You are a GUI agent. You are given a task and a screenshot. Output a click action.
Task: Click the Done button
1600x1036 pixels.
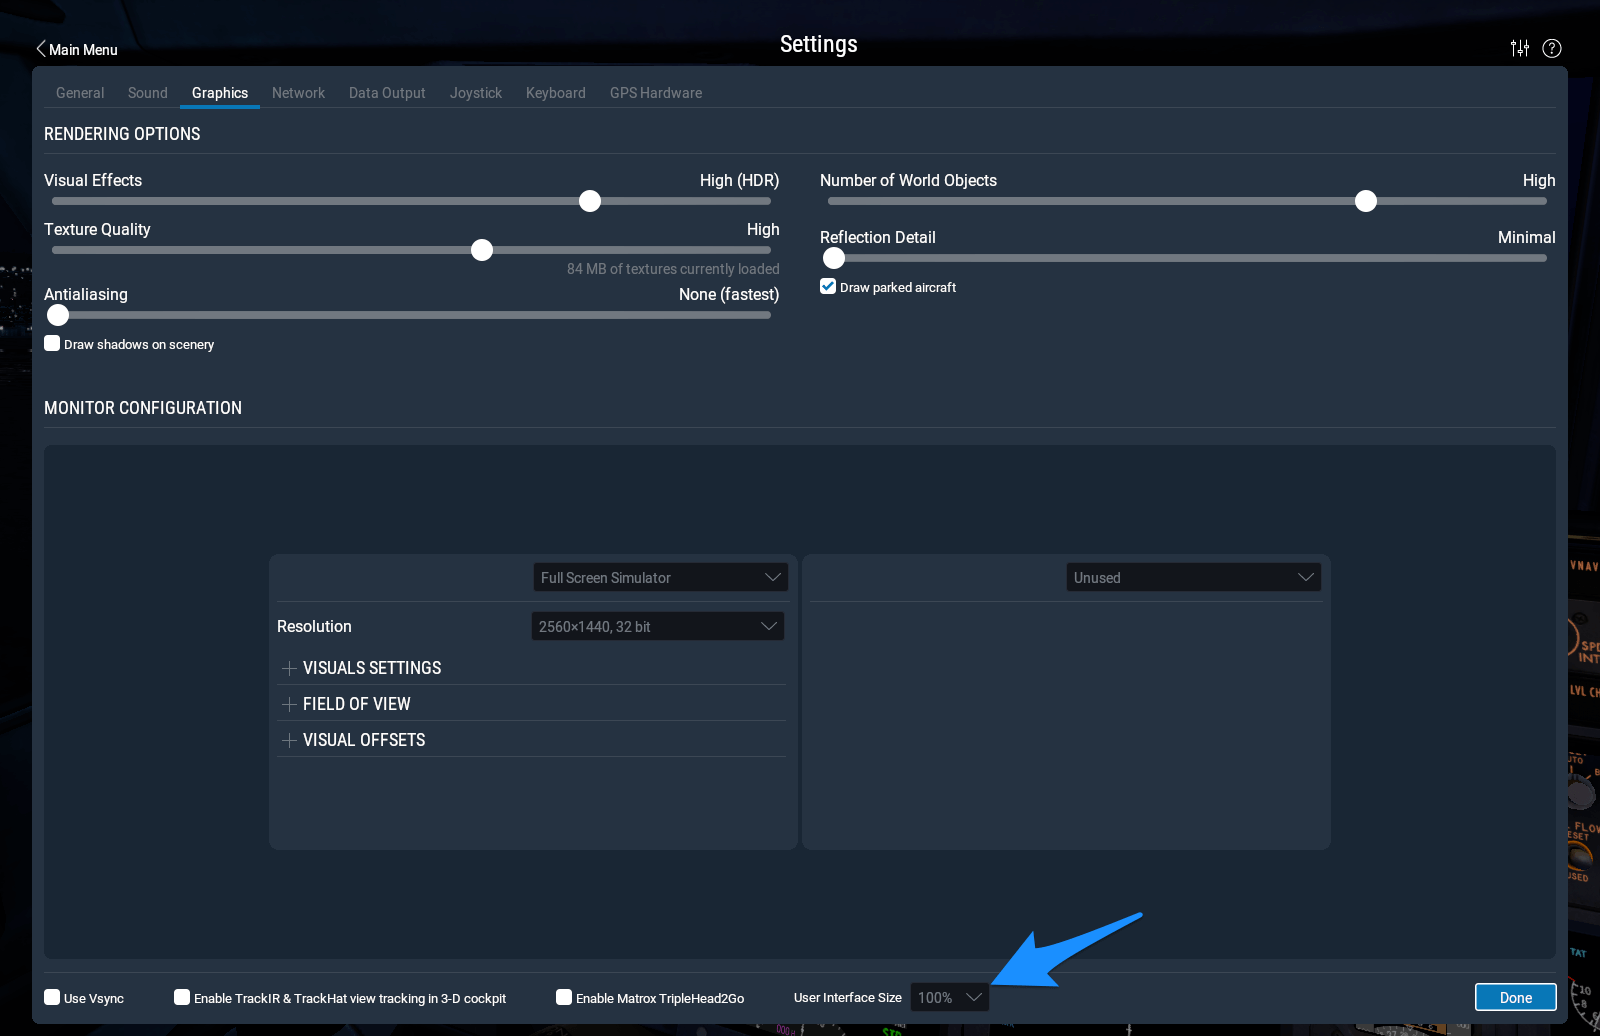[x=1515, y=997]
